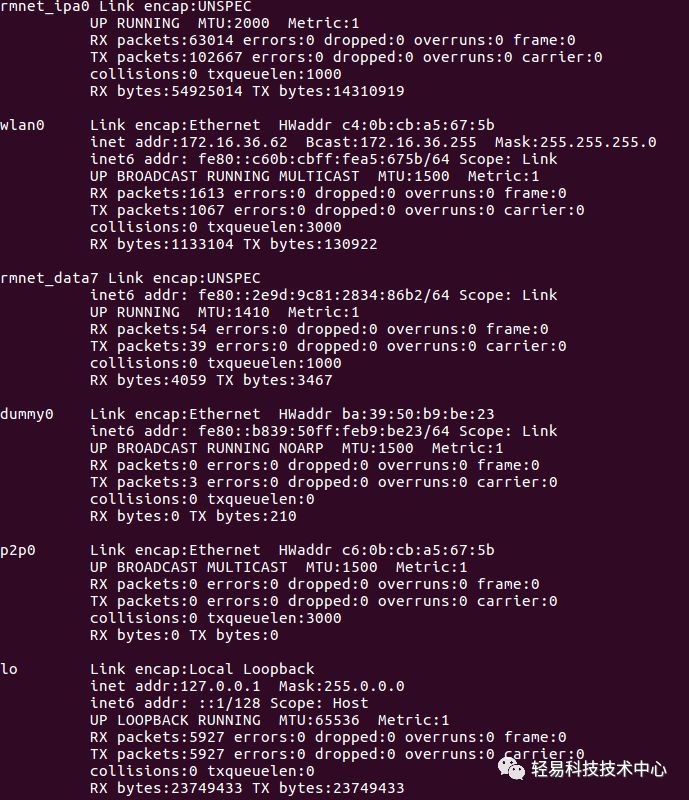Click the 轻易科技技术中心 watermark text
The image size is (689, 800).
tap(599, 768)
